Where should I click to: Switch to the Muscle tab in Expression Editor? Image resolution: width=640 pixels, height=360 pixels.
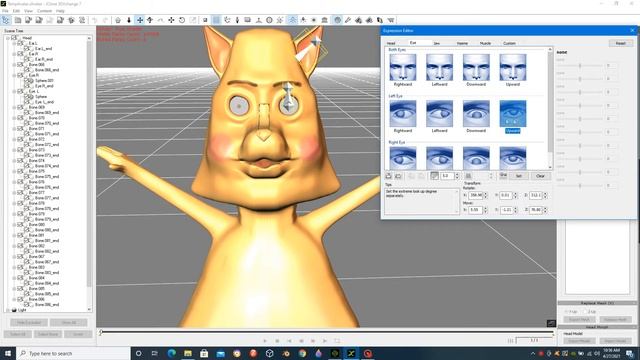pos(485,43)
